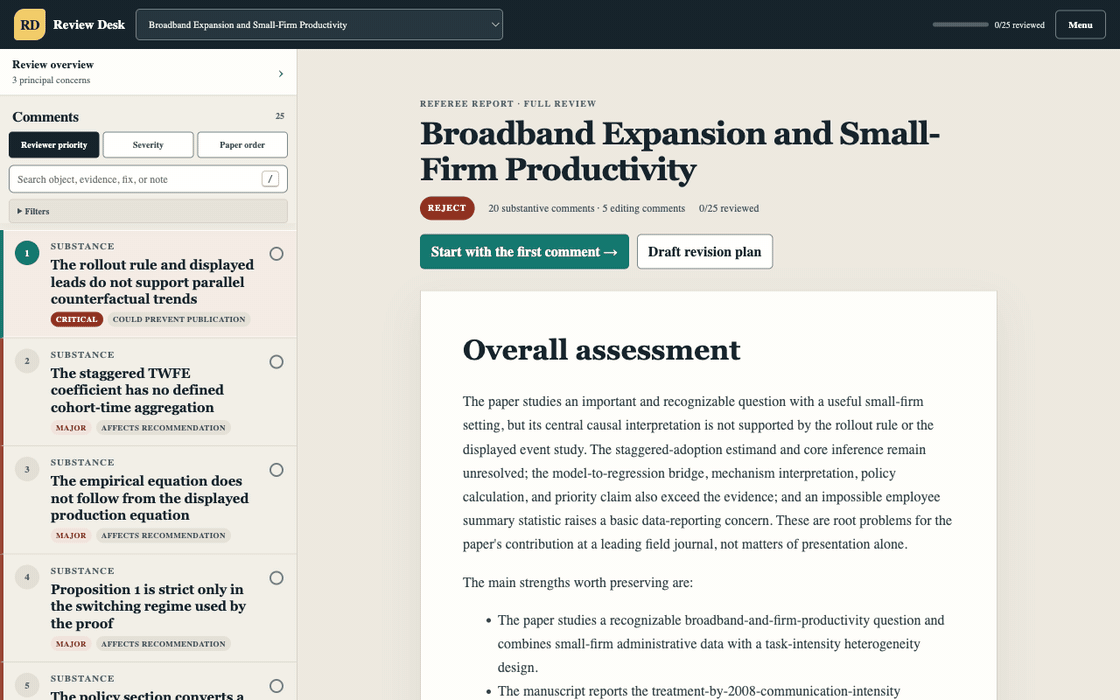Click the number 2 comment badge
Image resolution: width=1120 pixels, height=700 pixels.
[x=27, y=361]
